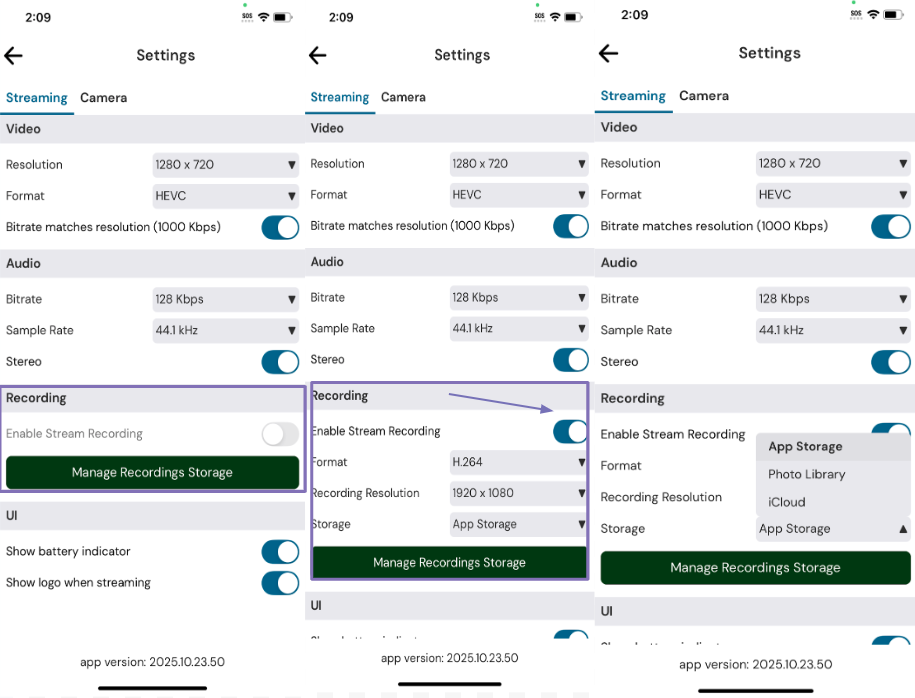This screenshot has height=698, width=915.
Task: Open the 1920 x 1080 Recording Resolution dropdown
Action: pos(518,493)
